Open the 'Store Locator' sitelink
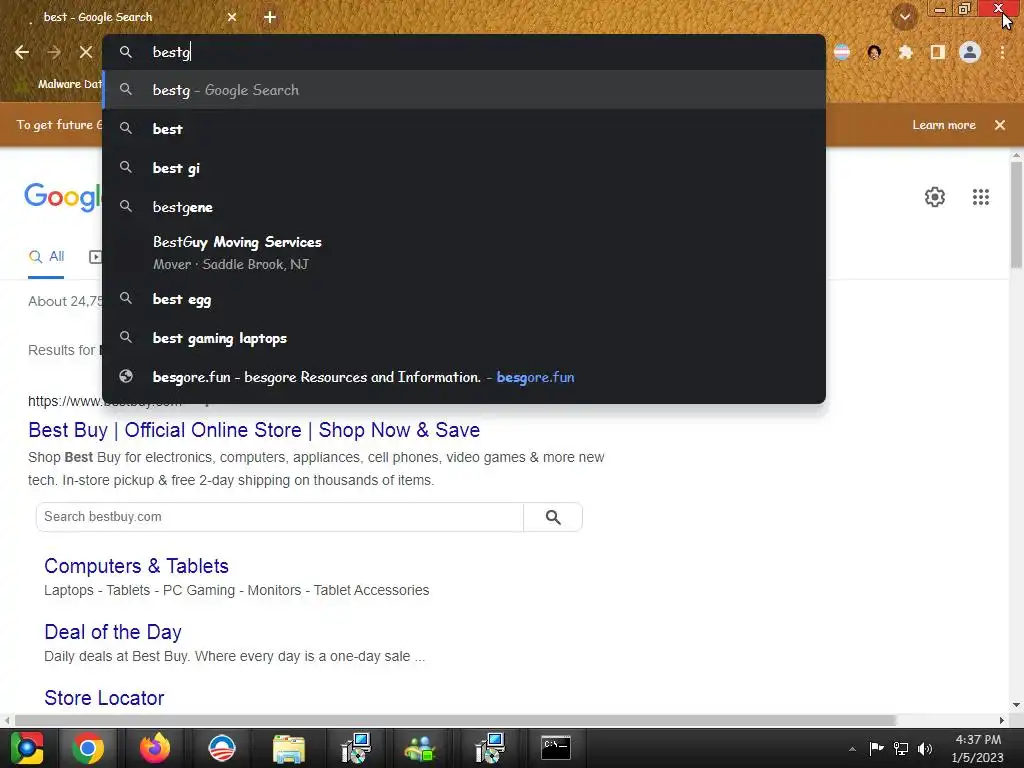1024x768 pixels. 104,698
